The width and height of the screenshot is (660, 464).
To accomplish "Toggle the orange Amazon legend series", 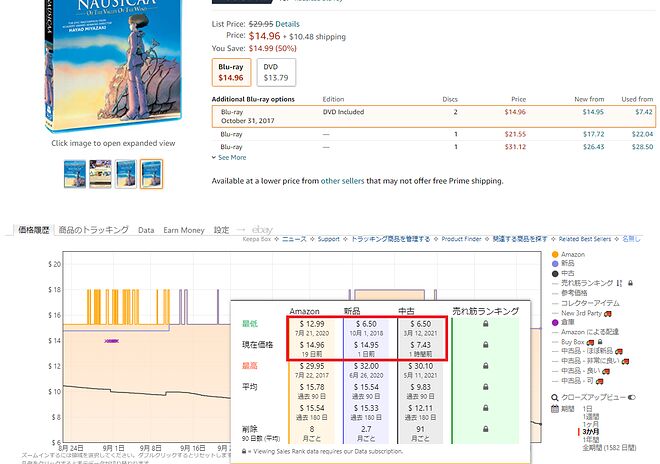I will click(x=568, y=254).
